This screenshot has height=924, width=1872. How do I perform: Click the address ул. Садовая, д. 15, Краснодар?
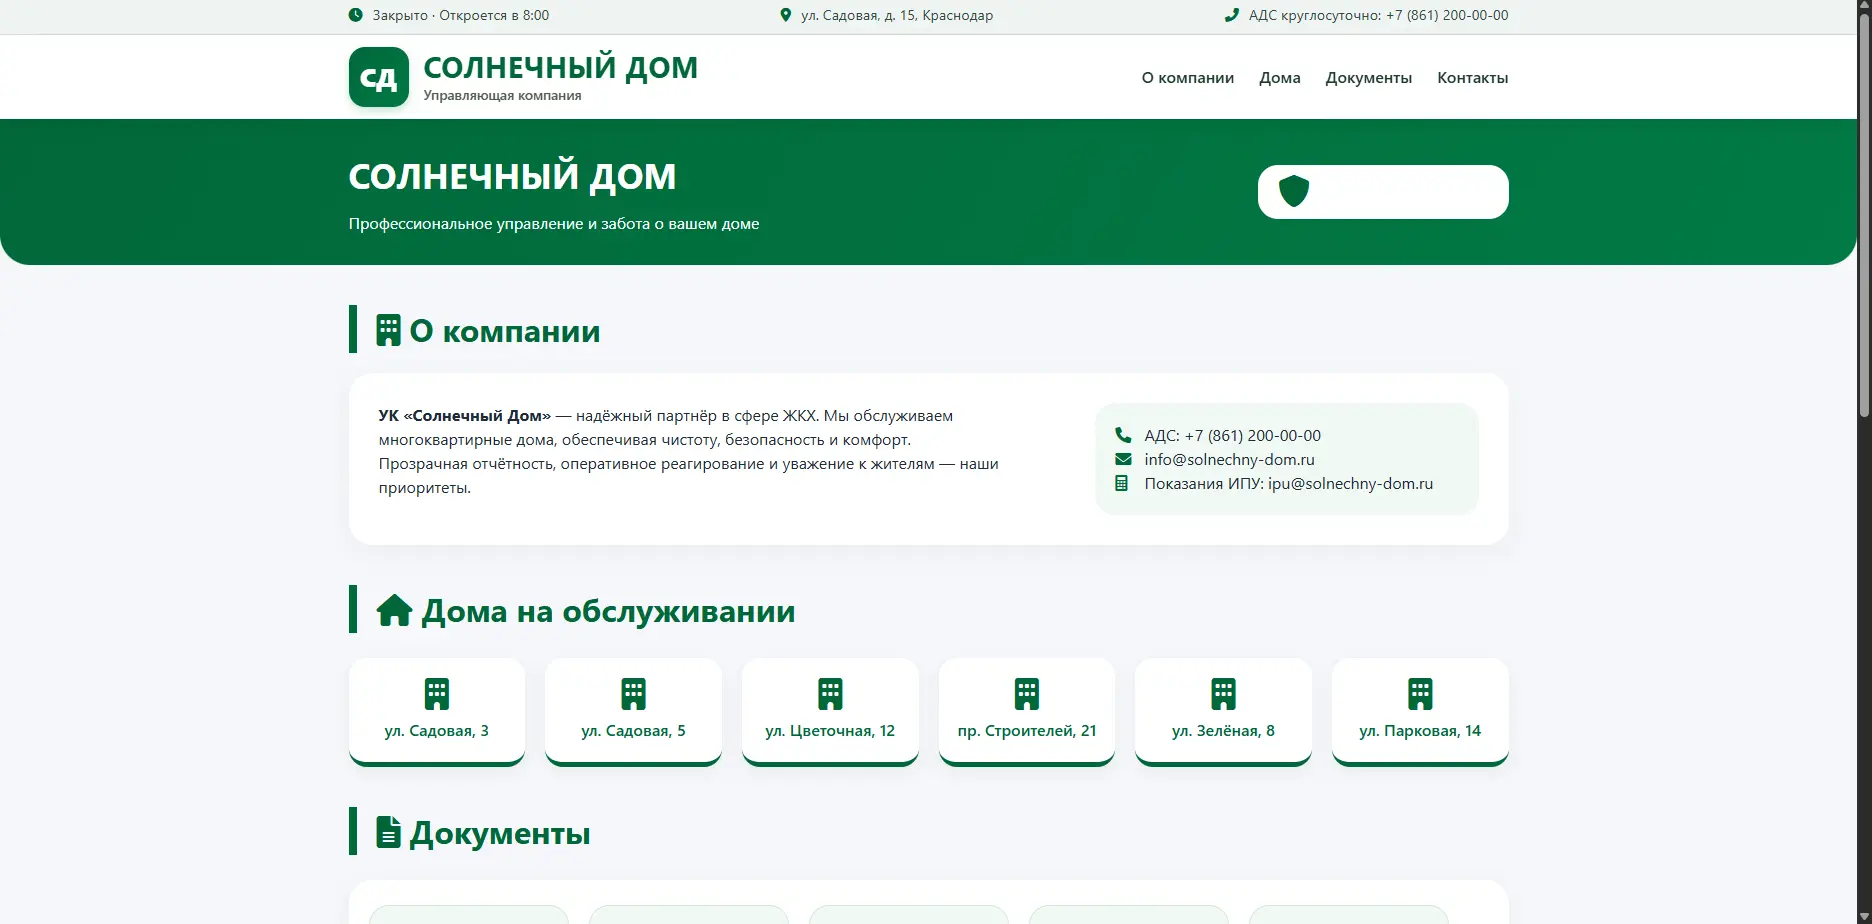pos(897,15)
